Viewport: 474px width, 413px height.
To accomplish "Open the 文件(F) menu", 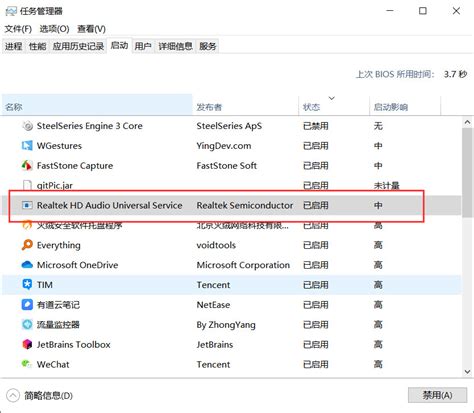I will coord(18,29).
